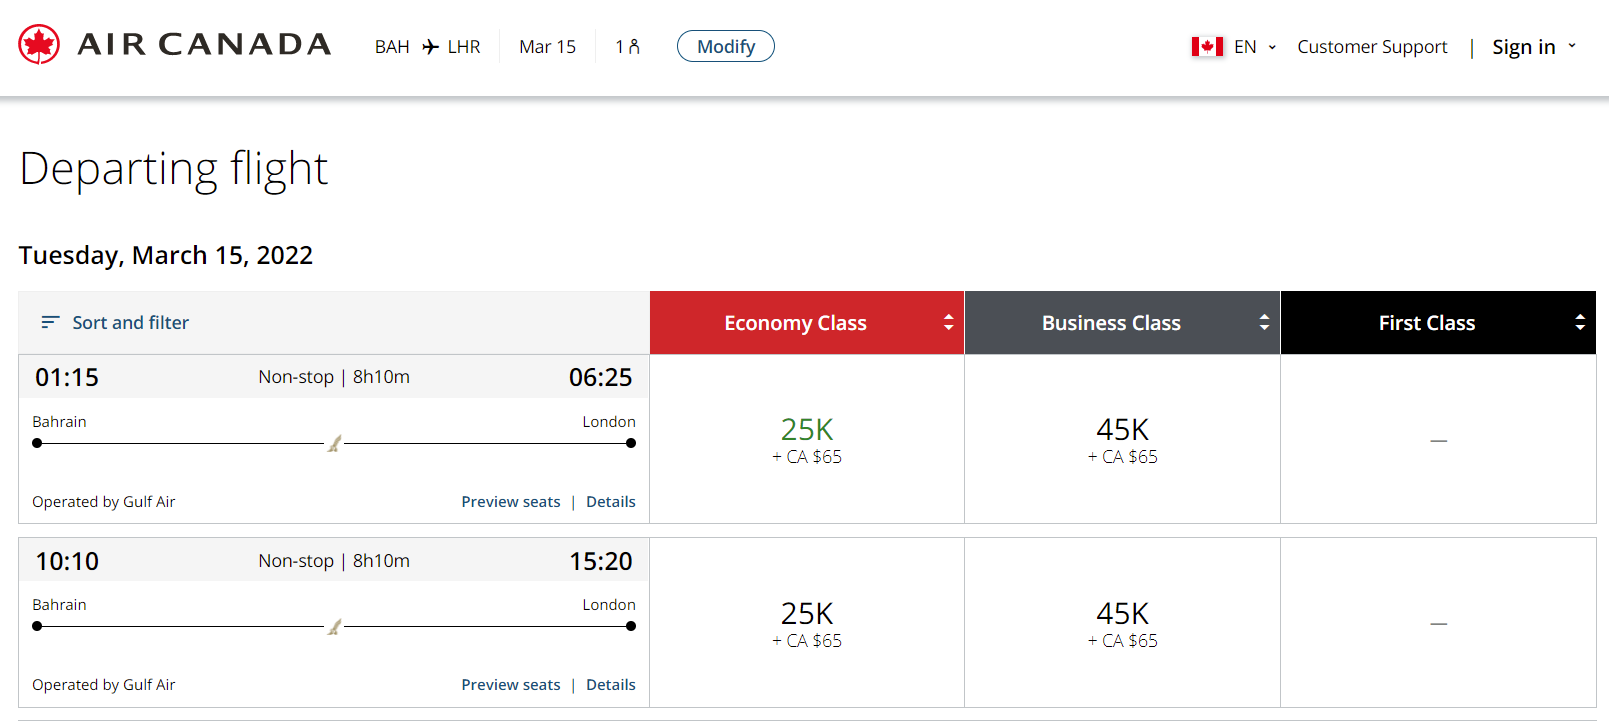Sort by First Class arrows

click(x=1580, y=322)
